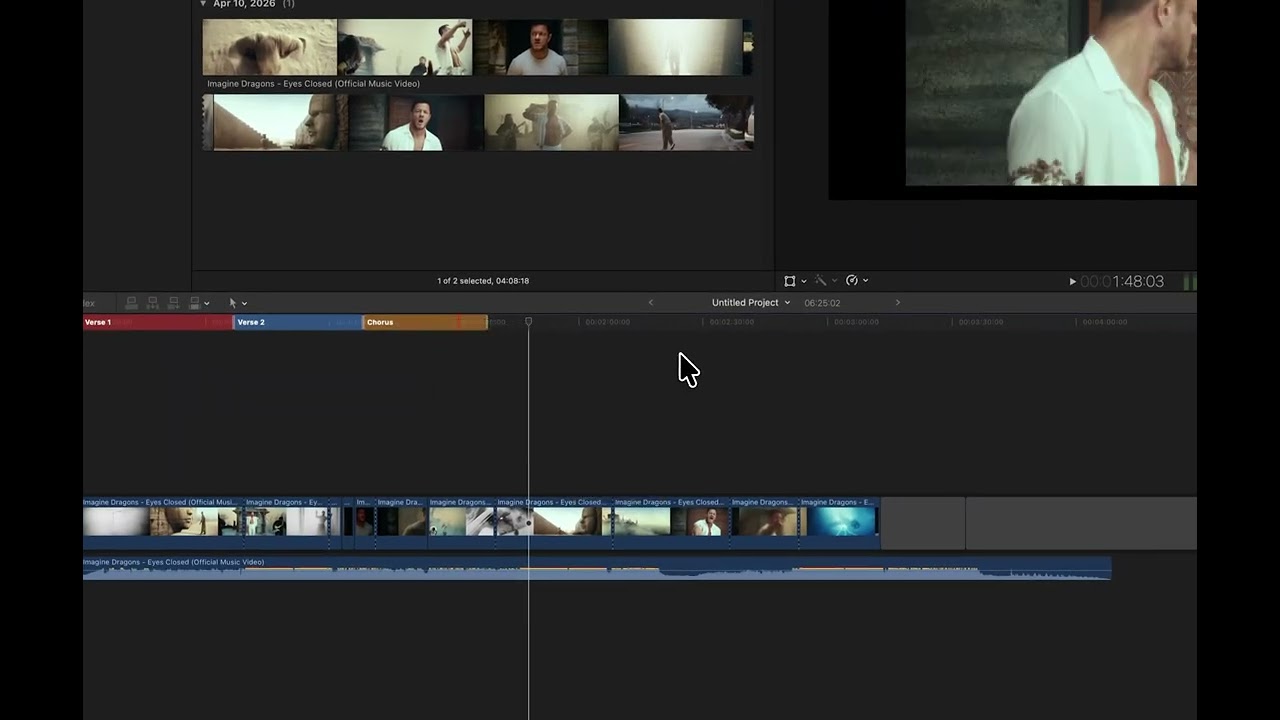This screenshot has height=720, width=1280.
Task: Select the arrow Select tool icon
Action: [232, 303]
